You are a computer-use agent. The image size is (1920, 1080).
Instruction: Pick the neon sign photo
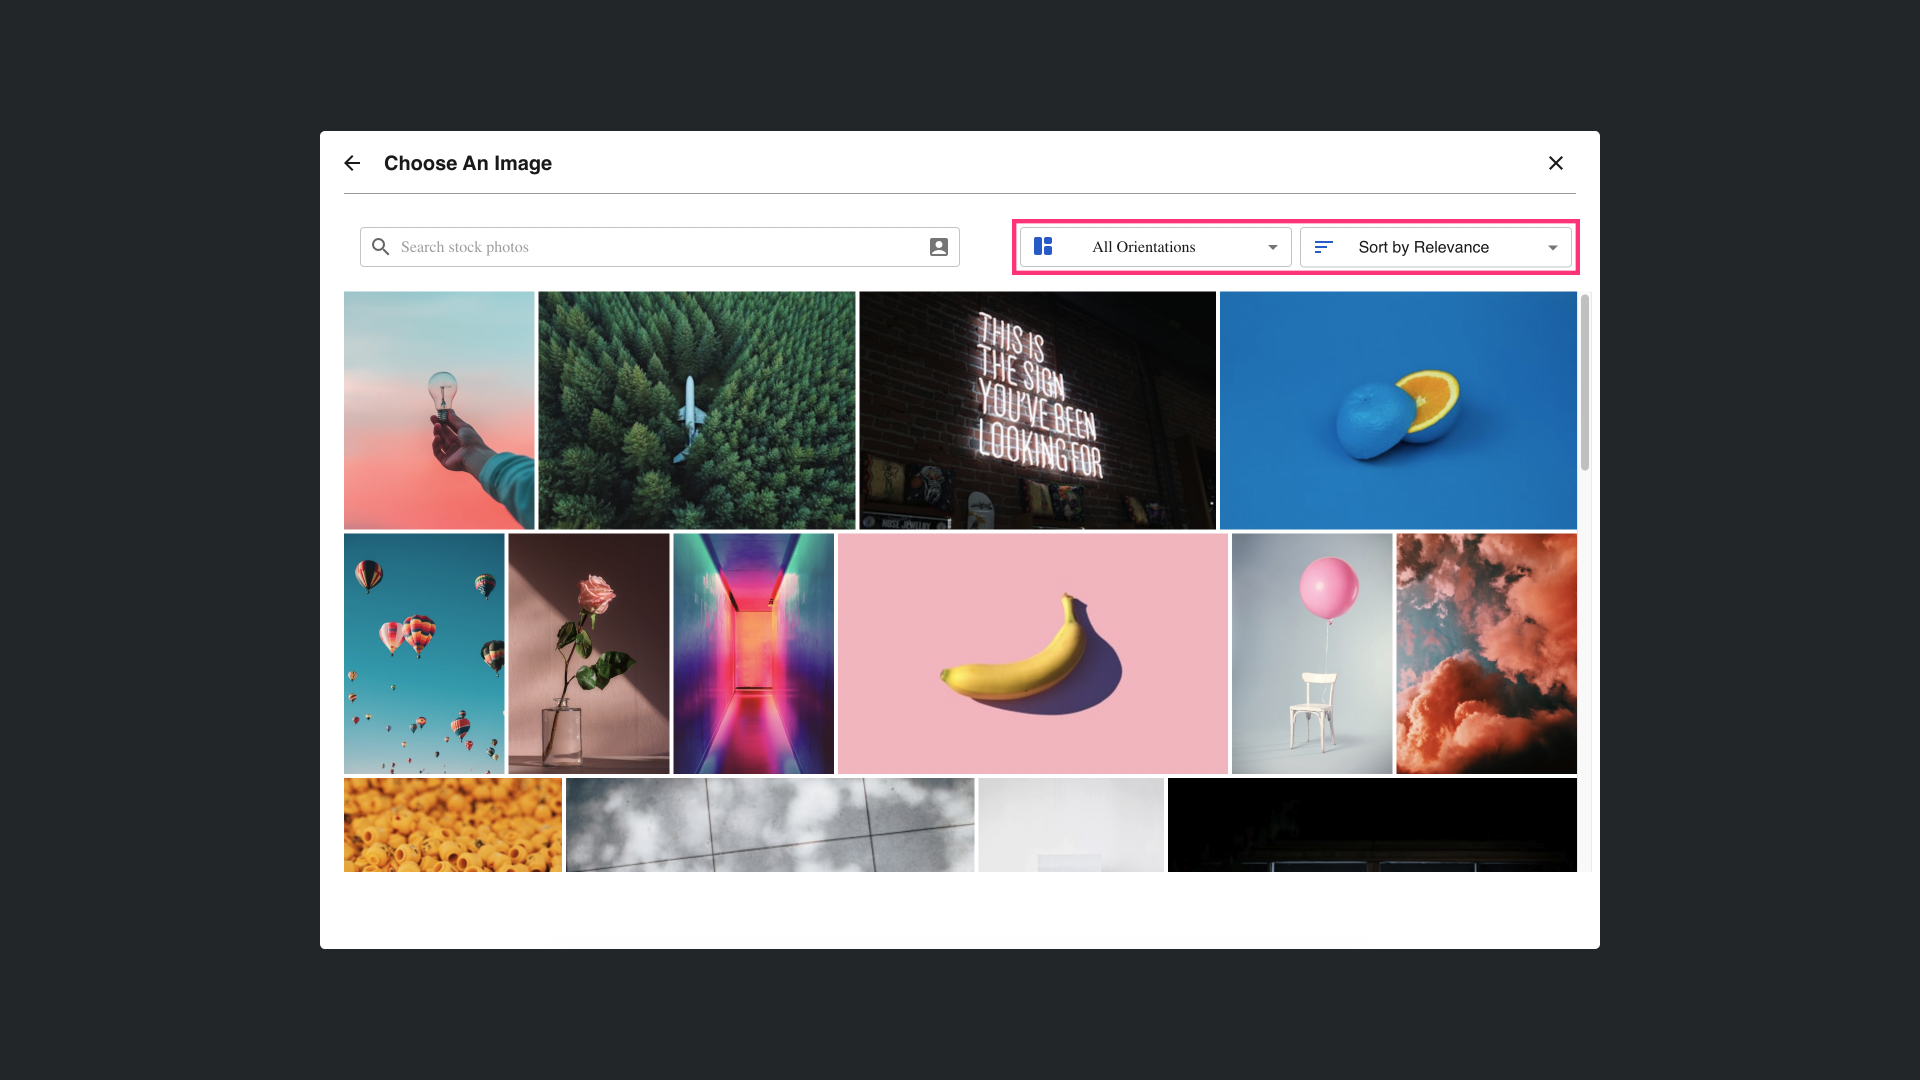[1037, 410]
